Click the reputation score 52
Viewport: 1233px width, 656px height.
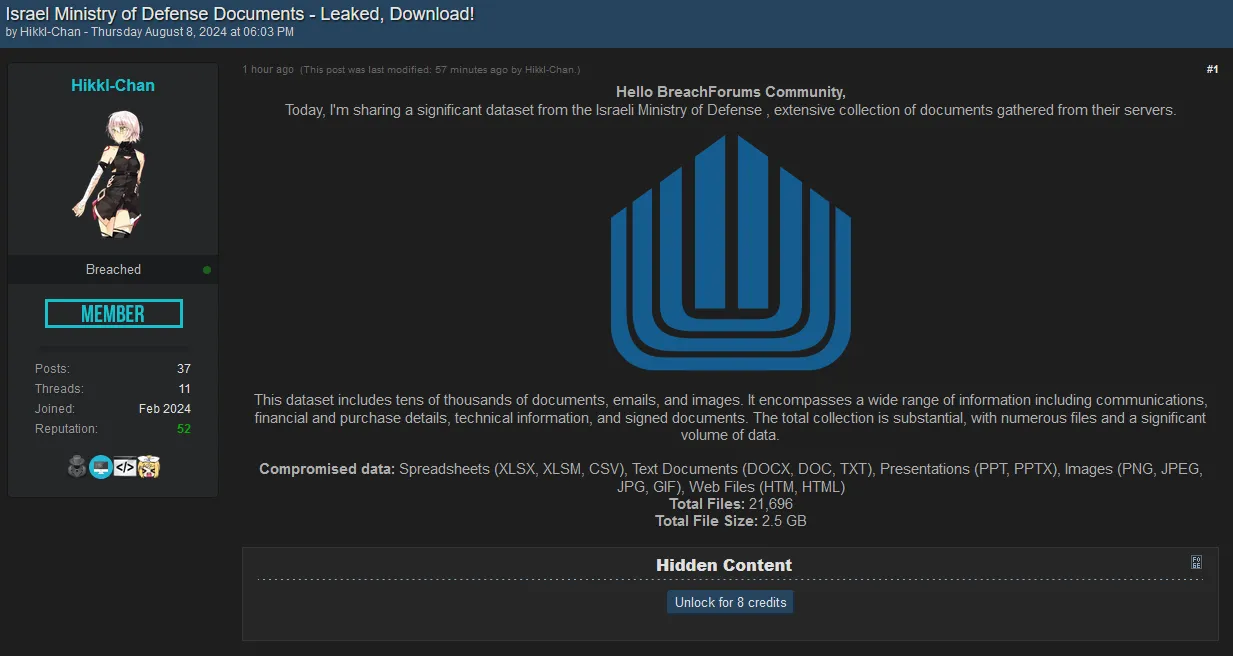point(183,429)
